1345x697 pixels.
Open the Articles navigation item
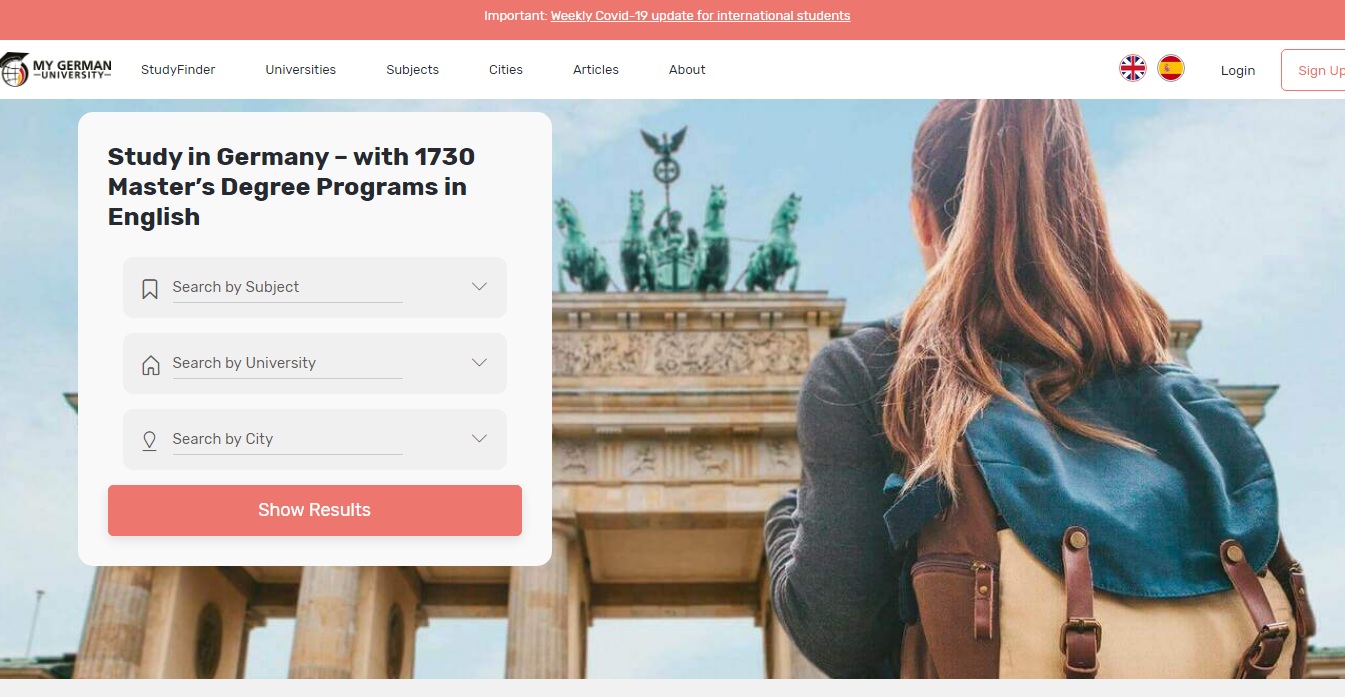coord(596,70)
